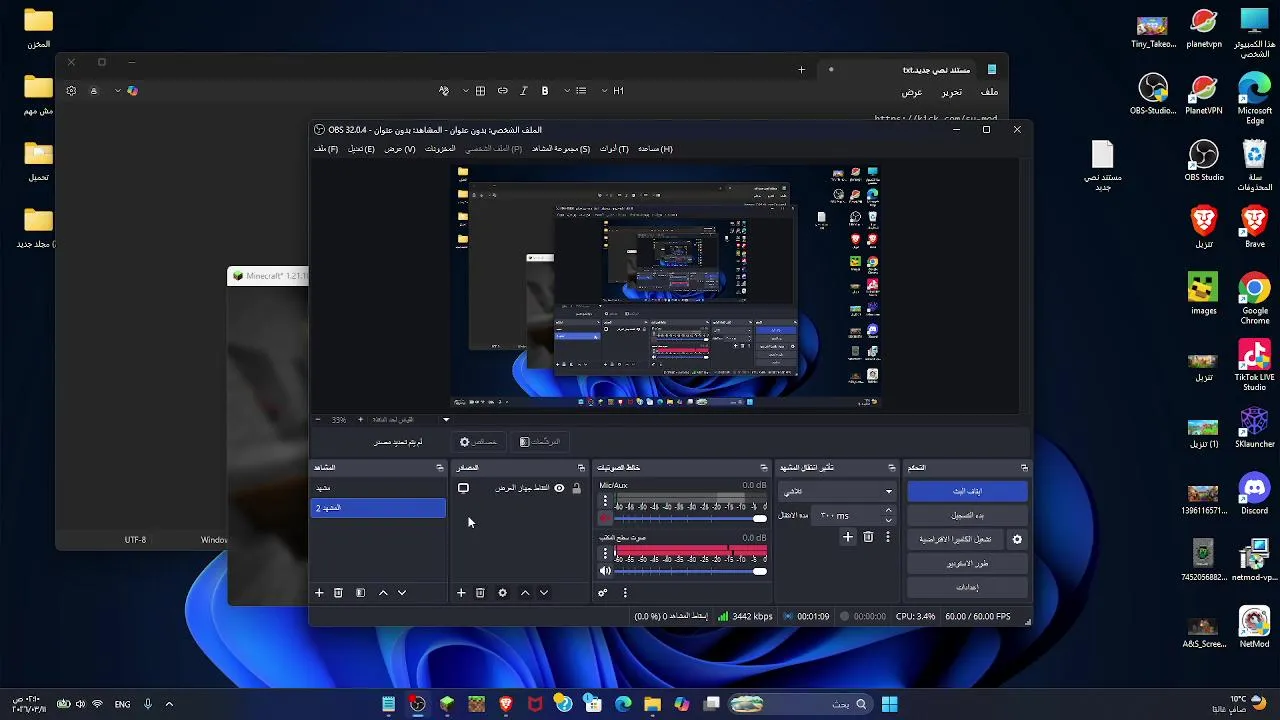This screenshot has width=1280, height=720.
Task: Click source Properties button above docks
Action: [477, 442]
